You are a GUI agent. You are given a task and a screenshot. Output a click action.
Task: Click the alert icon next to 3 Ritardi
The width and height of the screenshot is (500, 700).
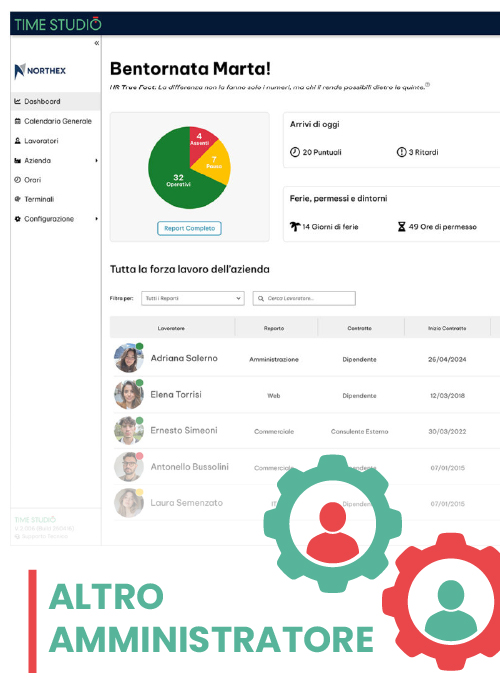coord(401,152)
